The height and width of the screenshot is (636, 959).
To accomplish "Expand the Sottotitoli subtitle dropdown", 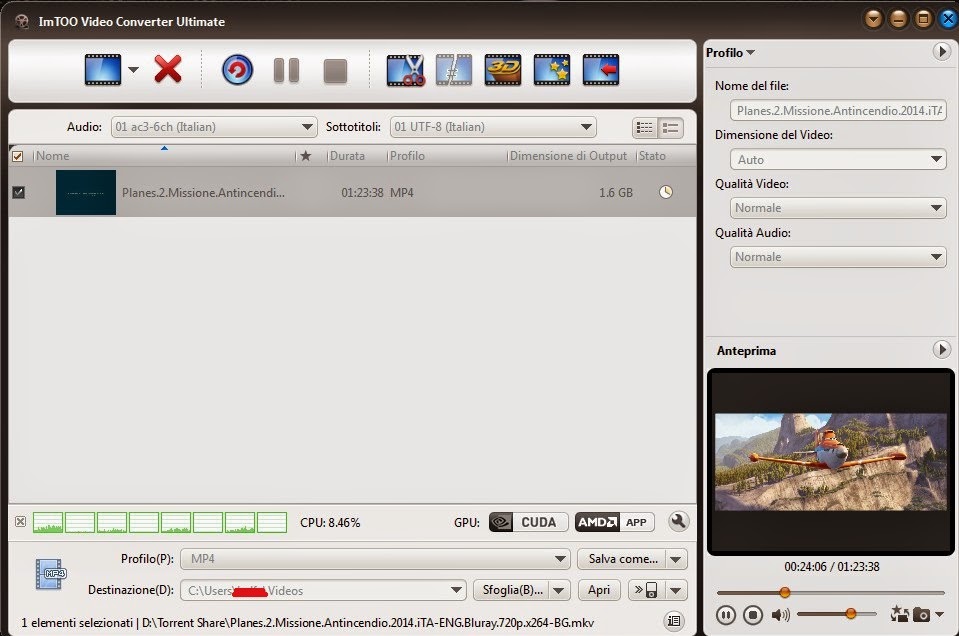I will 493,127.
